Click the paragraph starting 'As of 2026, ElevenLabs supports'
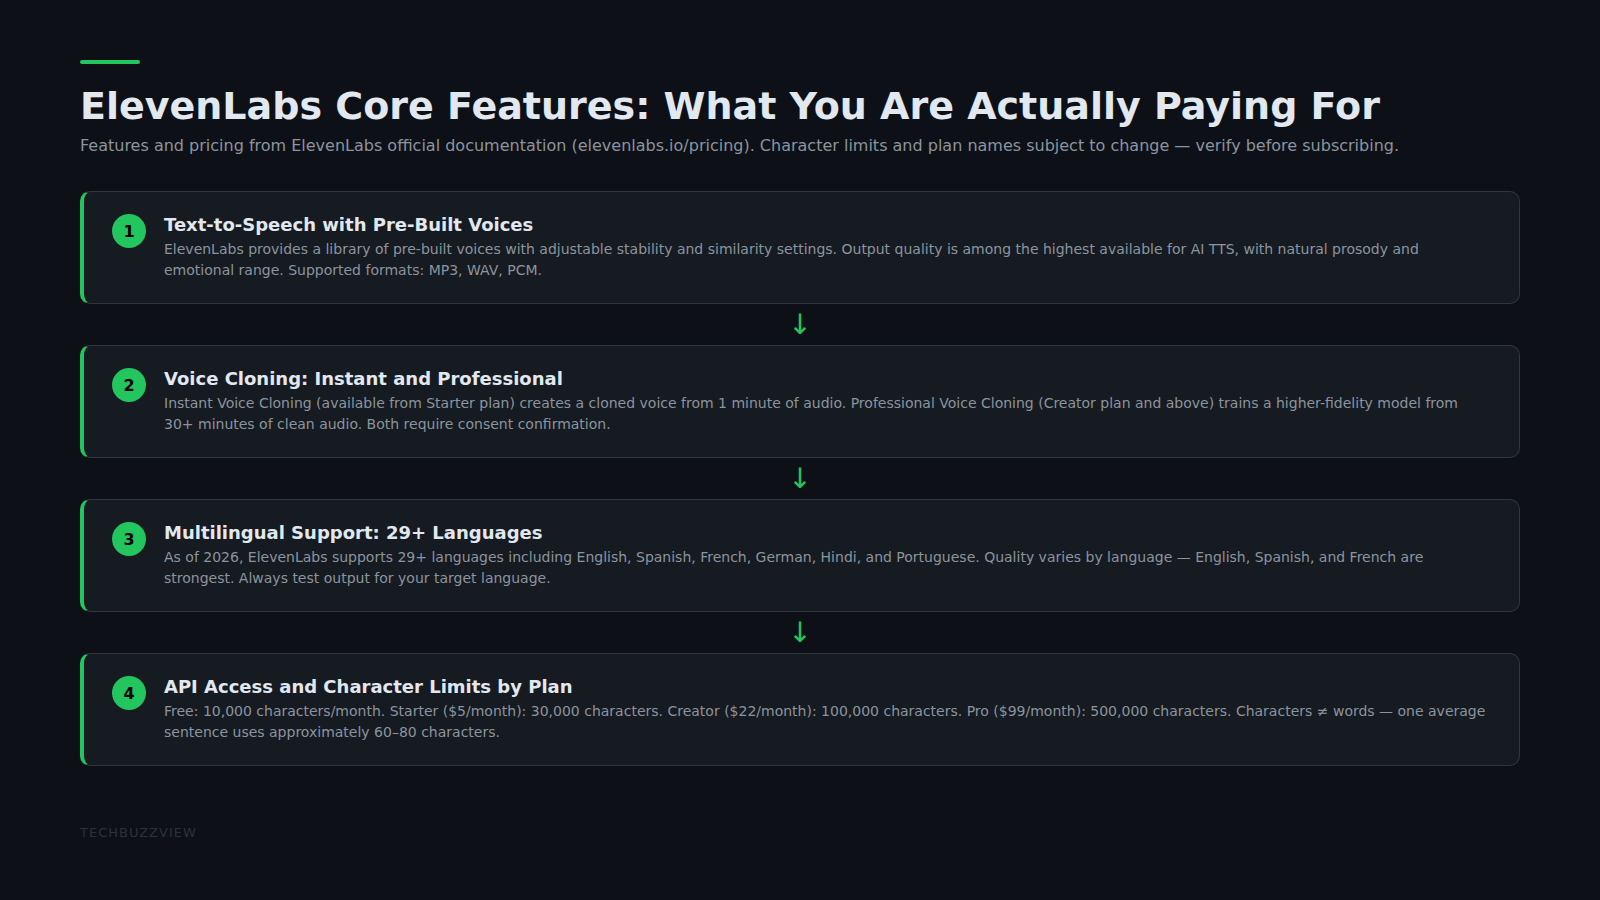Viewport: 1600px width, 900px height. point(793,568)
